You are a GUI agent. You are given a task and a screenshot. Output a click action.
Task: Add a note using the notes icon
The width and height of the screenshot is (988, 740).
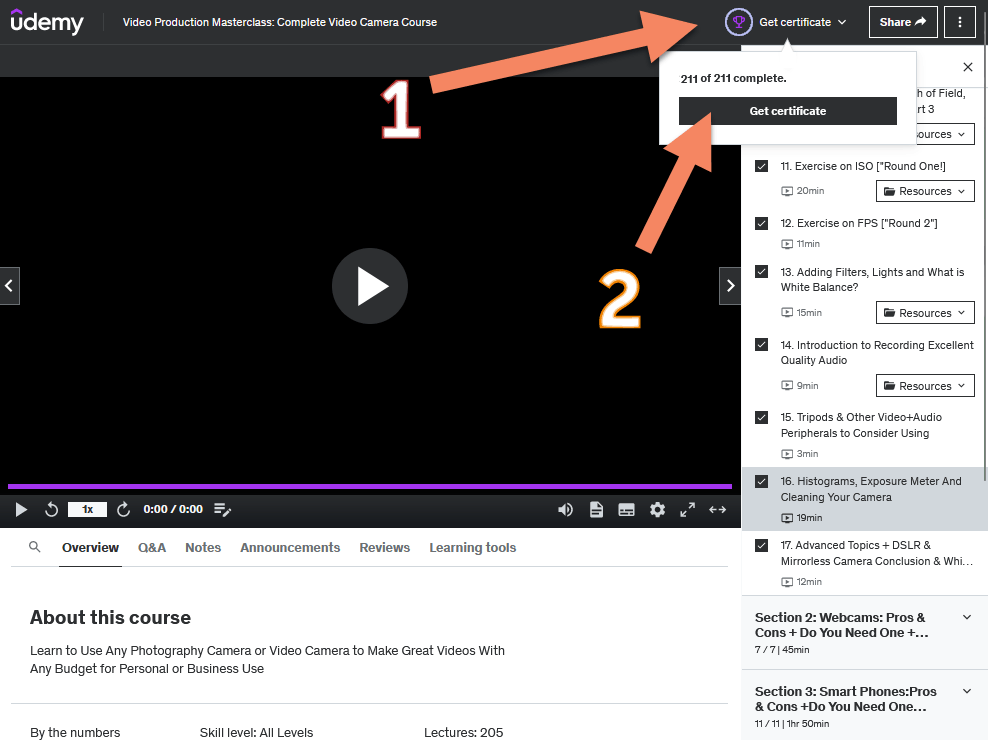pyautogui.click(x=222, y=509)
